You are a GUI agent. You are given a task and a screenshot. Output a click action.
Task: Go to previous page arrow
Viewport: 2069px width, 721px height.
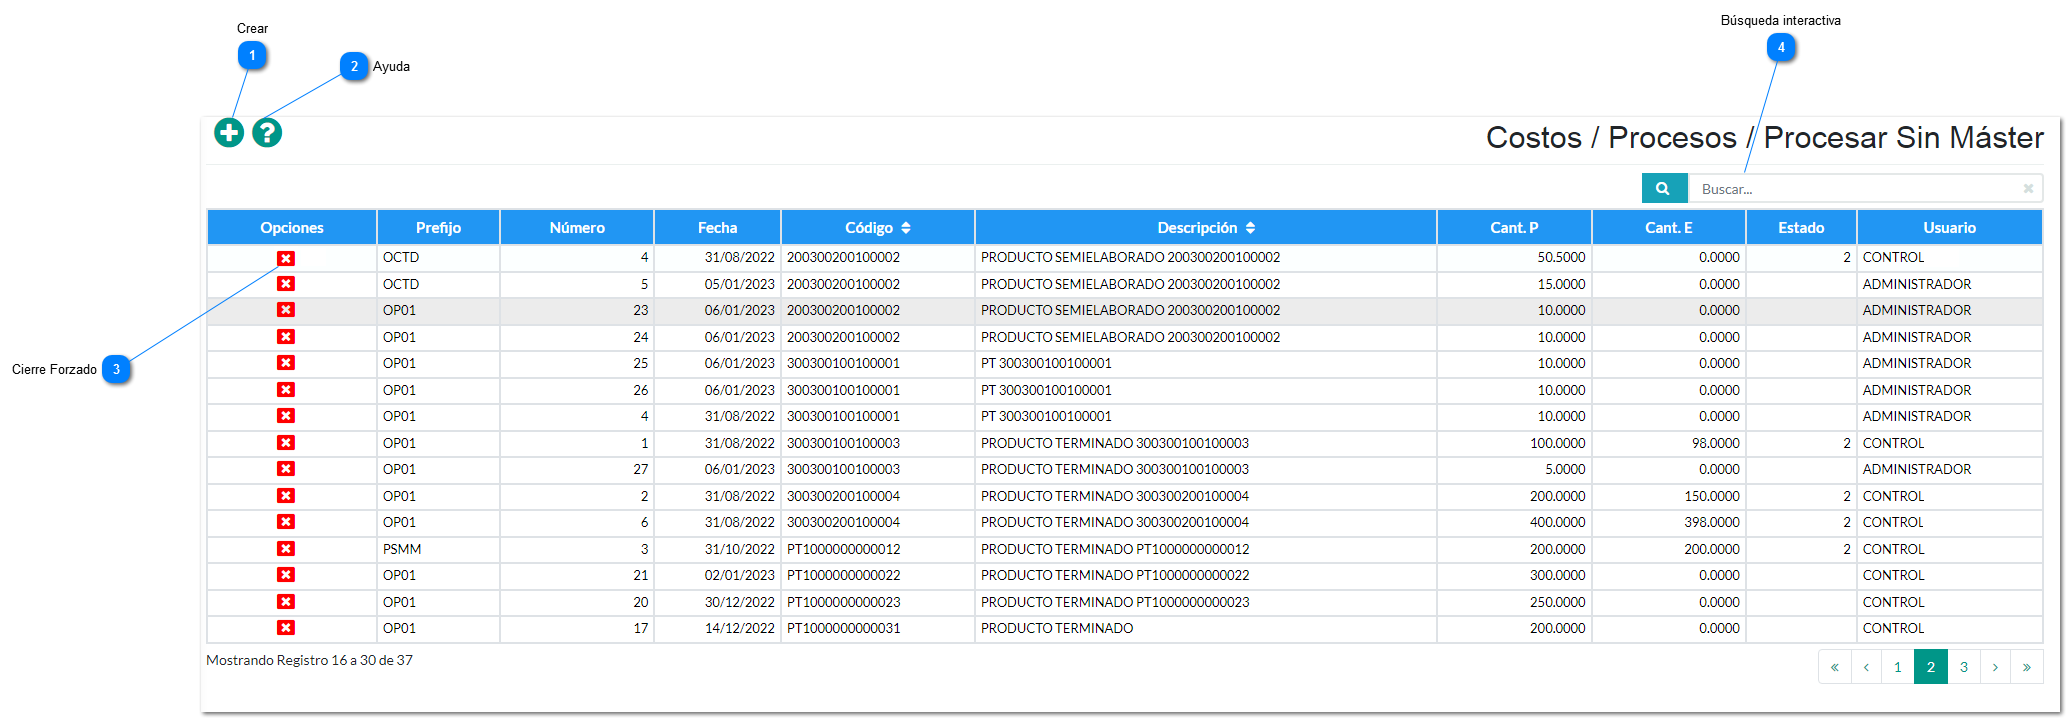pyautogui.click(x=1866, y=667)
